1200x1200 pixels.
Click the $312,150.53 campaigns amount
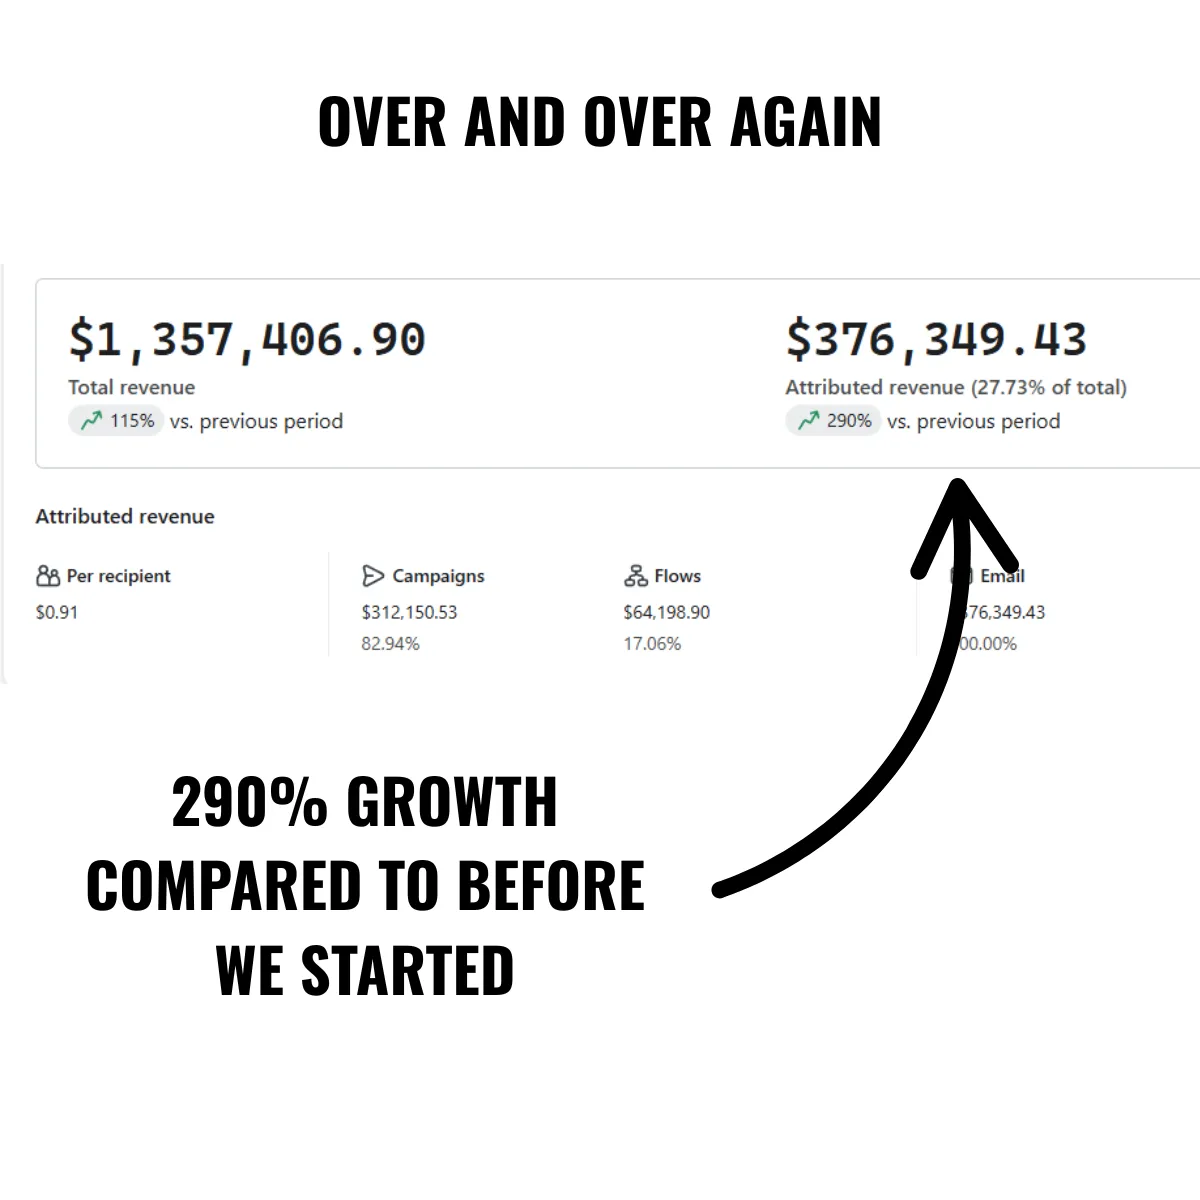[x=409, y=612]
